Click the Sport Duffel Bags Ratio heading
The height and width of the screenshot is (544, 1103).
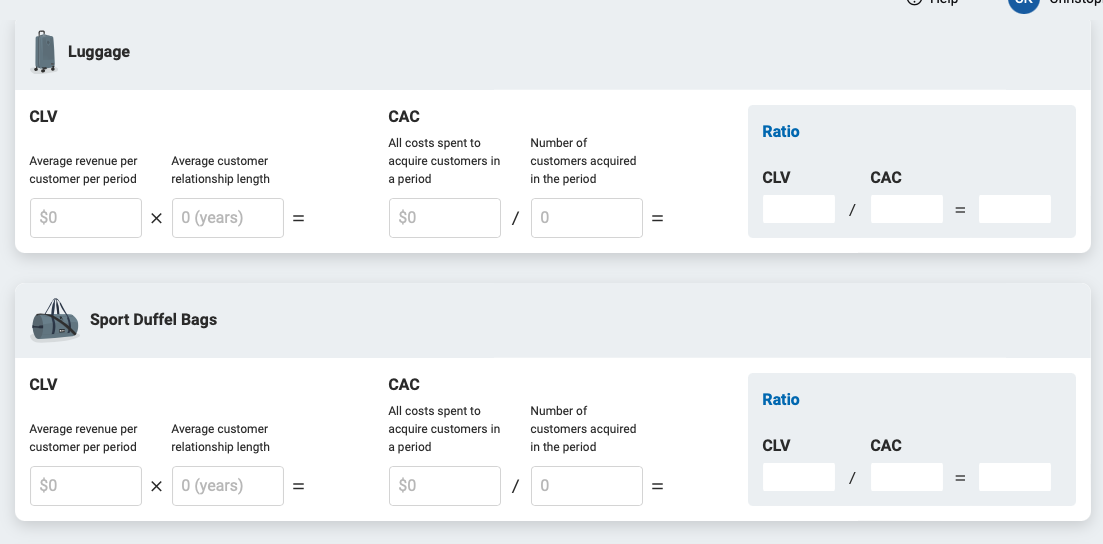click(x=781, y=400)
